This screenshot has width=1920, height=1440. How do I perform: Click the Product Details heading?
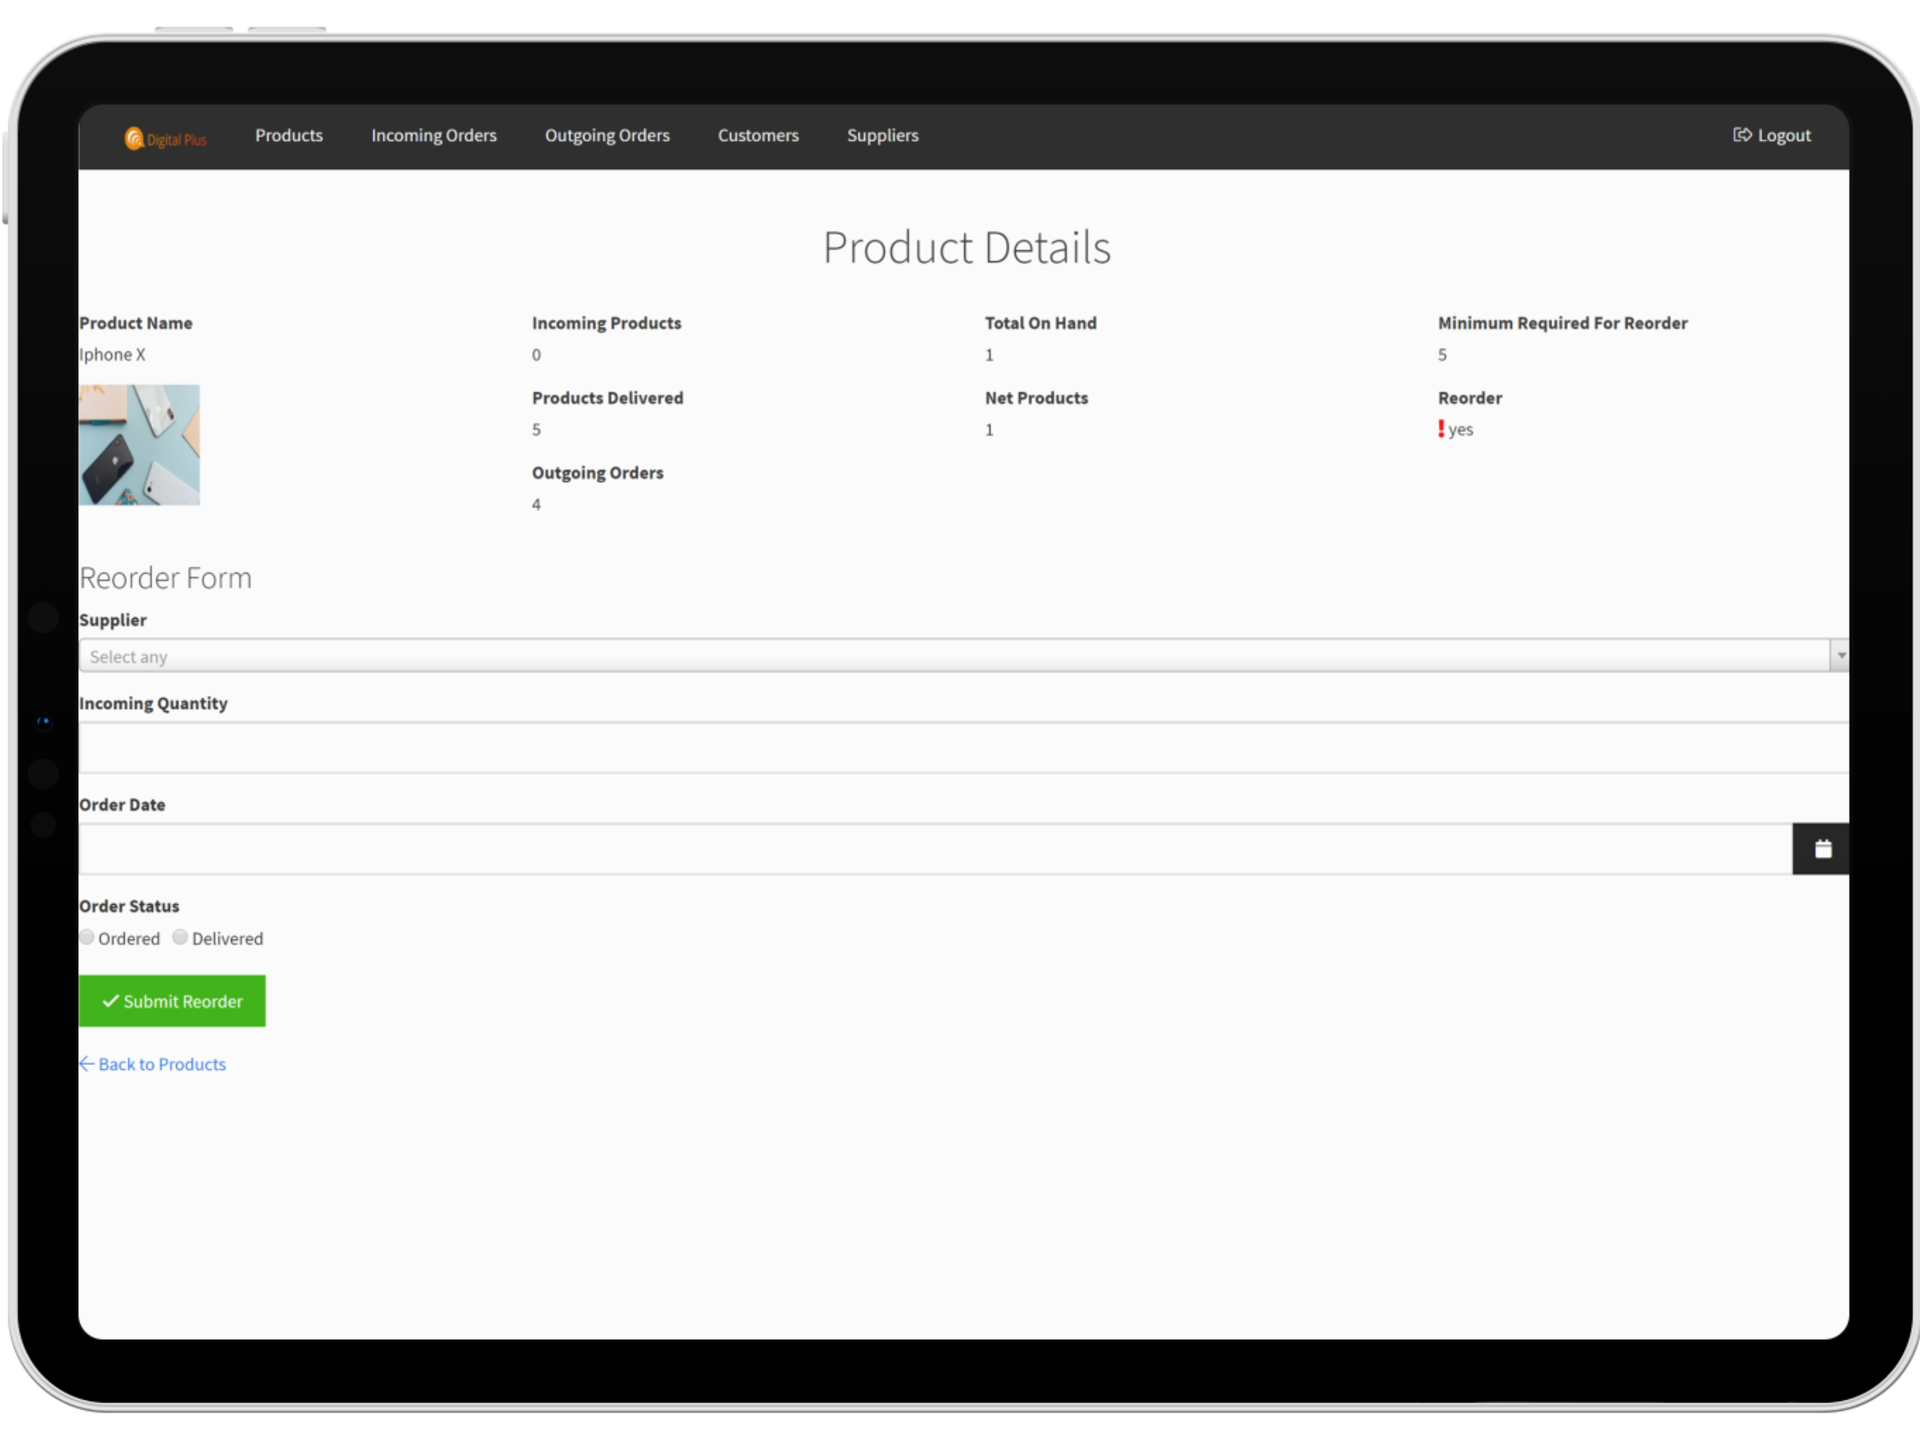tap(966, 247)
